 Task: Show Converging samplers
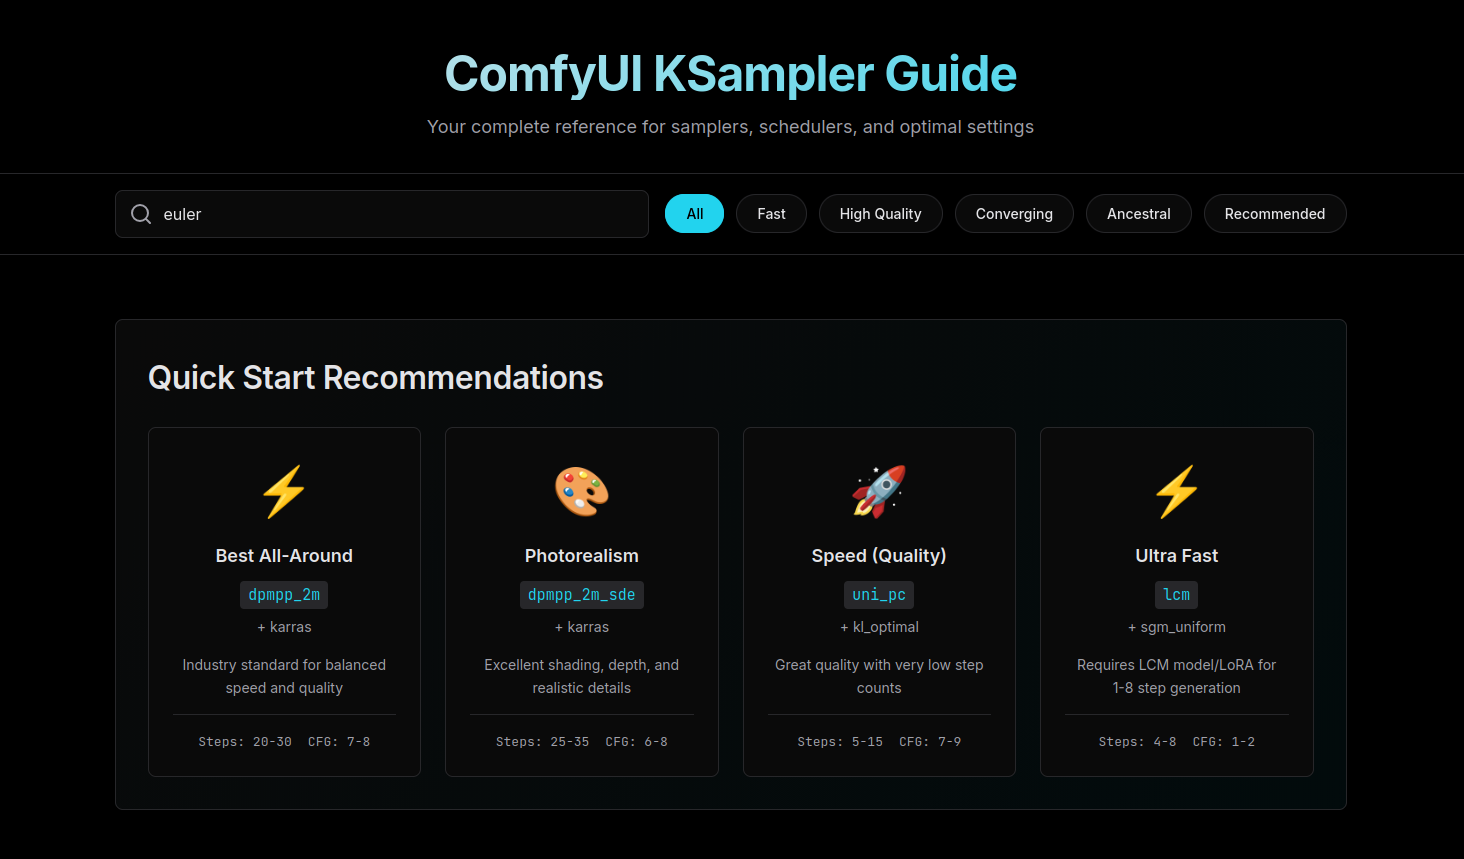pos(1014,214)
